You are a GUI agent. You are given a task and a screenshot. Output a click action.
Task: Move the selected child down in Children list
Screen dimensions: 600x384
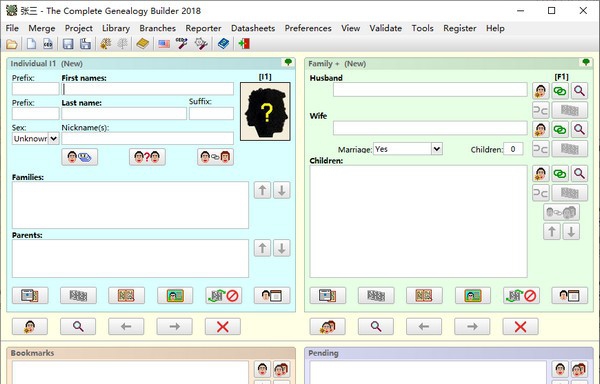(x=571, y=231)
